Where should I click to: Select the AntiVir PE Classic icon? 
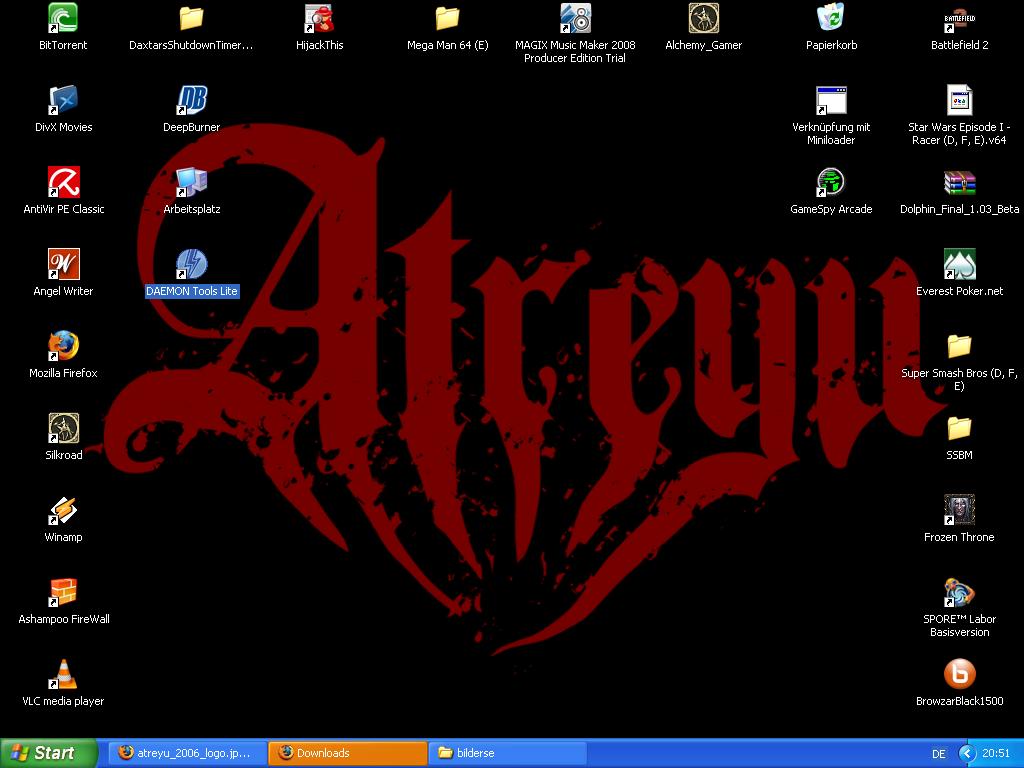(63, 183)
